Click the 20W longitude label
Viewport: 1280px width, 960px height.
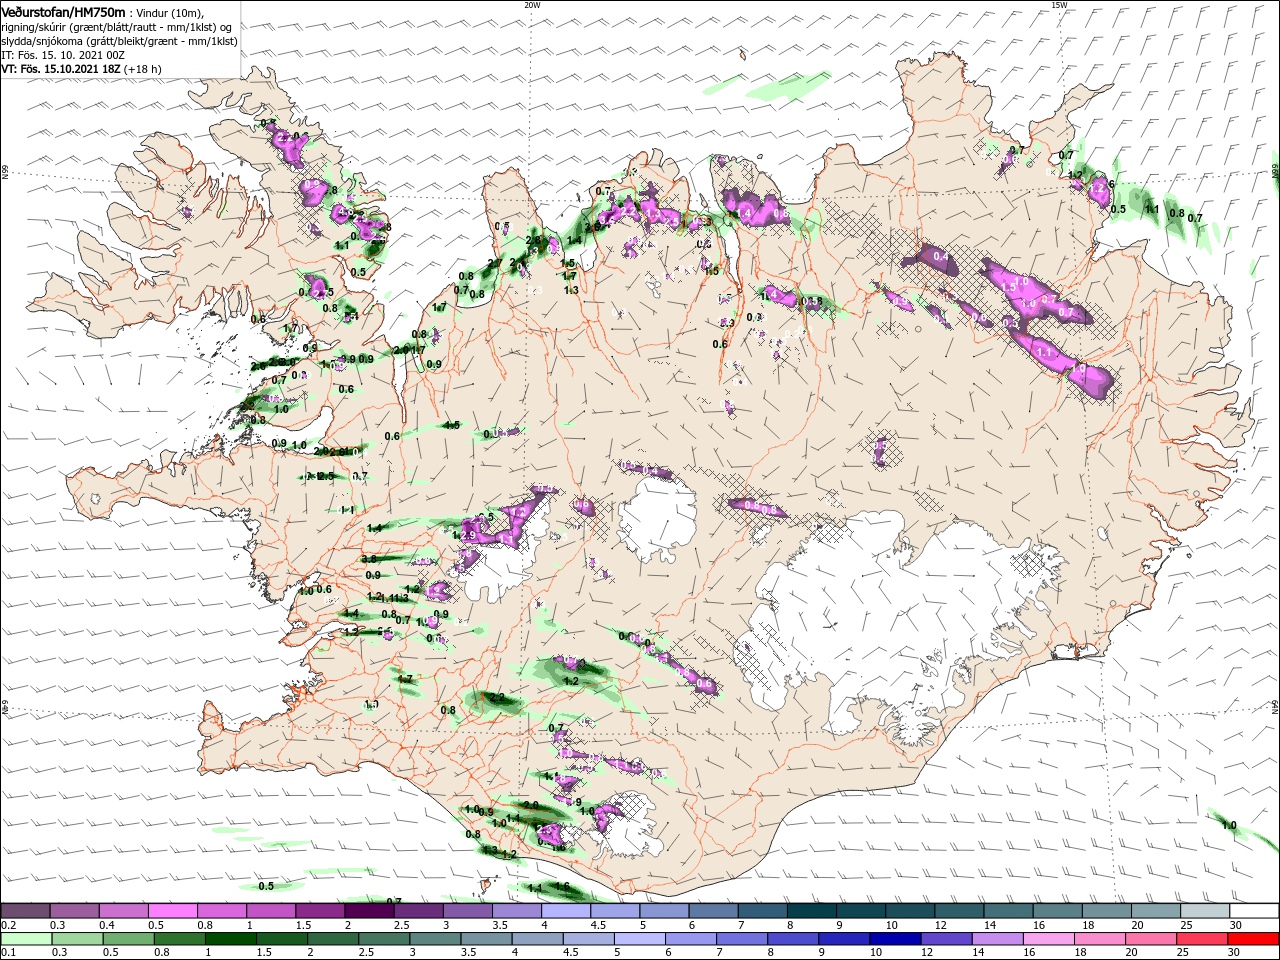click(532, 5)
